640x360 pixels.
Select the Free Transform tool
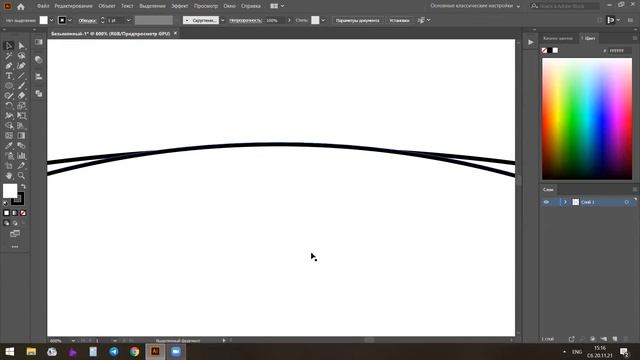pyautogui.click(x=21, y=116)
